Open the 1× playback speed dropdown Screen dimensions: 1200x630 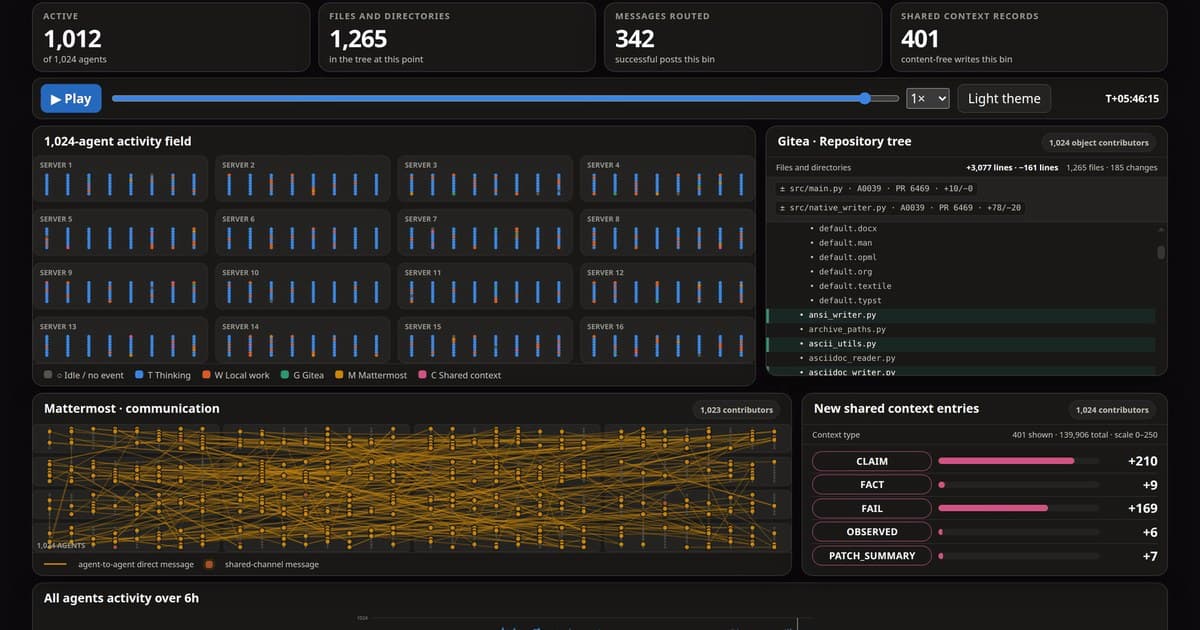pyautogui.click(x=927, y=98)
